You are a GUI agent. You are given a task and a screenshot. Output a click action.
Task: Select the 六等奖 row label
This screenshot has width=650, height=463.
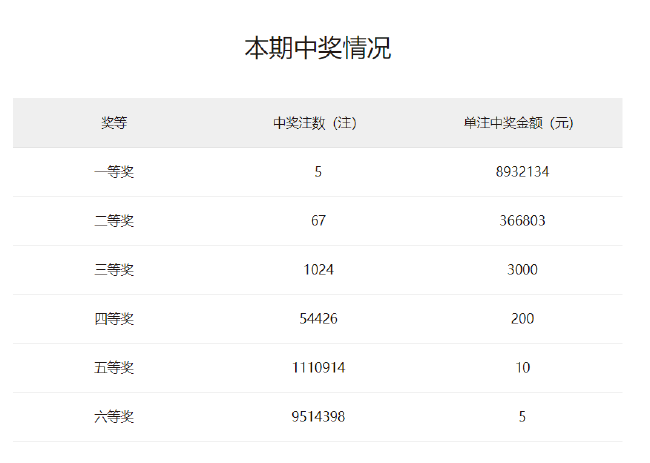point(114,417)
